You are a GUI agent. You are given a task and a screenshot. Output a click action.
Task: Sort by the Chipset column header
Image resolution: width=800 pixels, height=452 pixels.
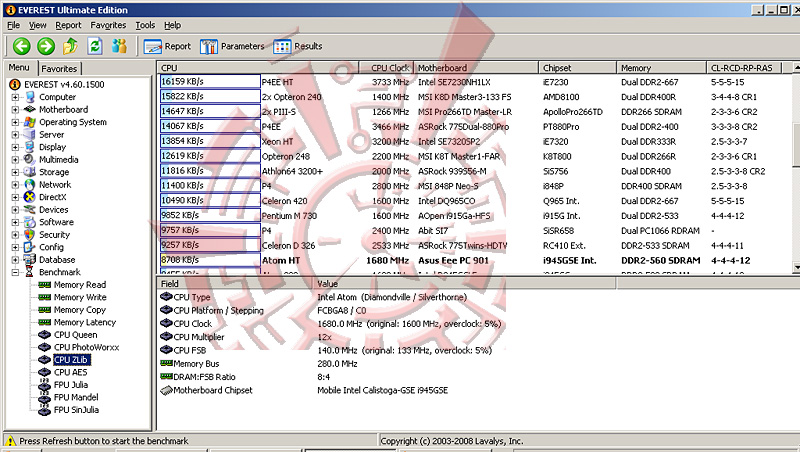pyautogui.click(x=577, y=68)
